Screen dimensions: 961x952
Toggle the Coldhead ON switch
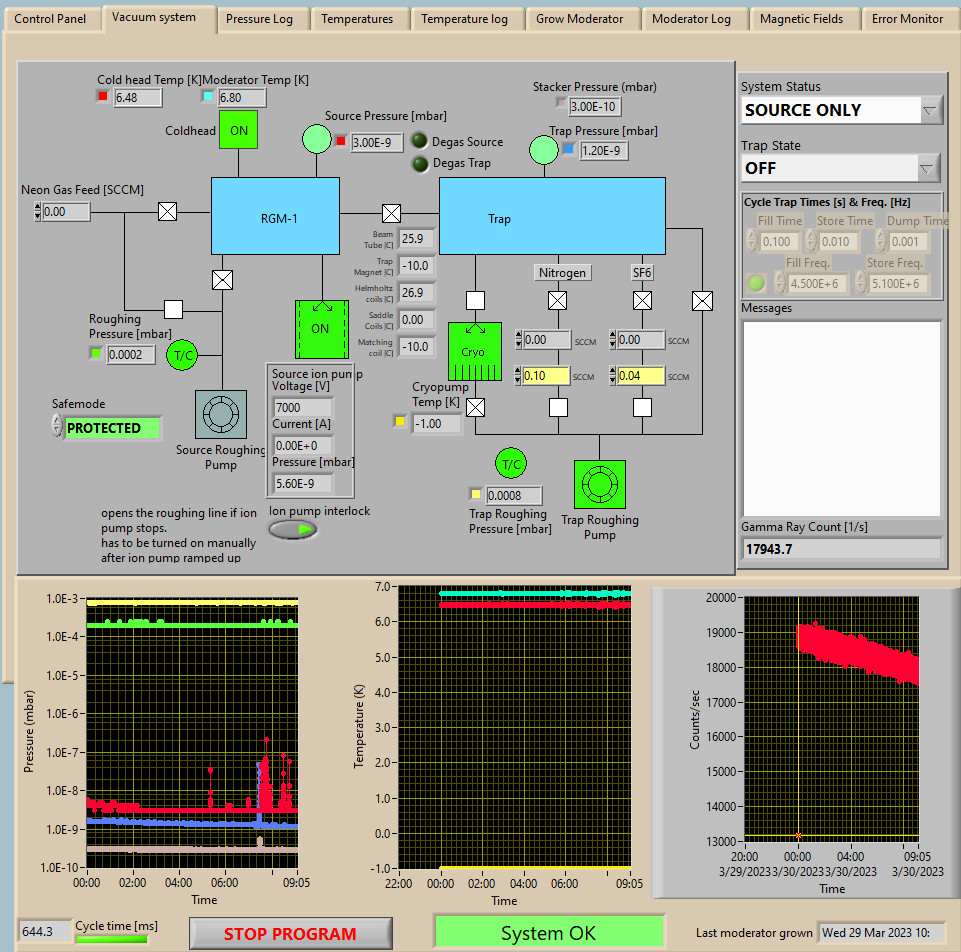point(239,130)
